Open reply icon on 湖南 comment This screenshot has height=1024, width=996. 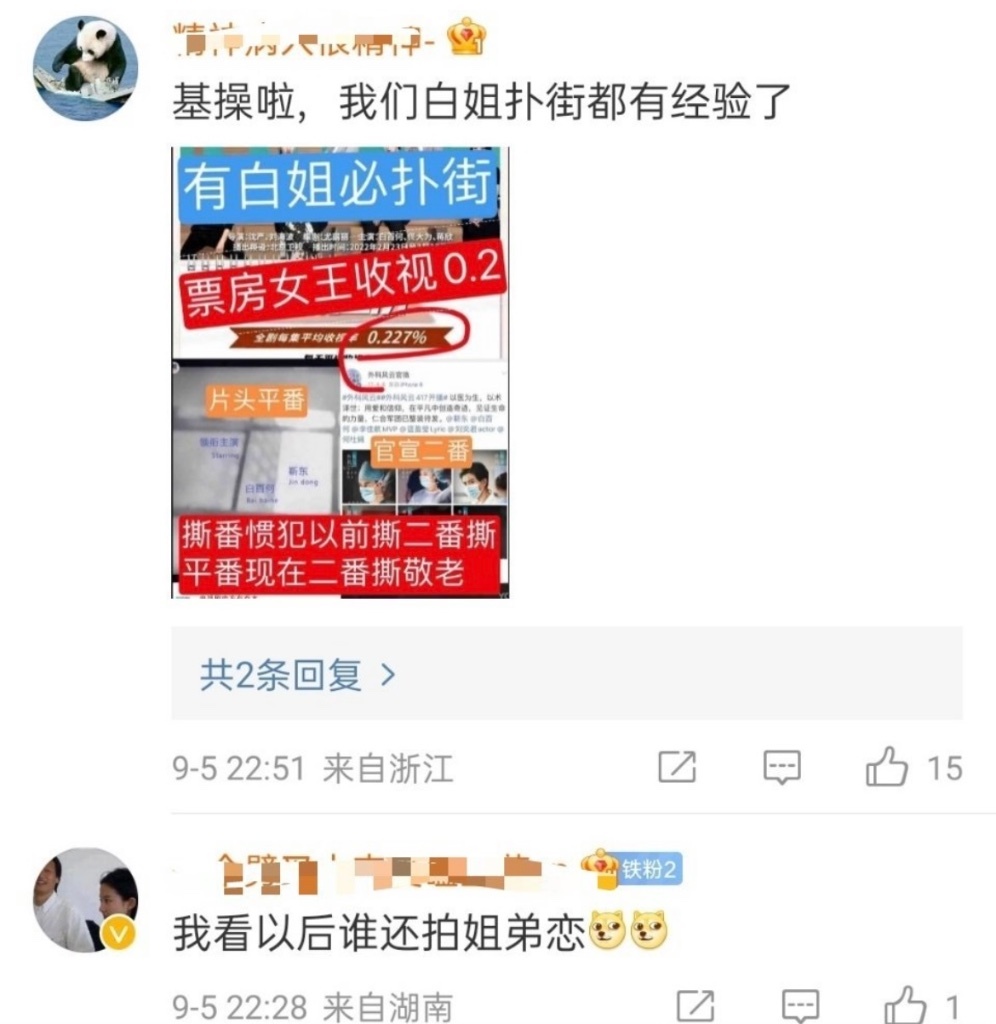801,1005
